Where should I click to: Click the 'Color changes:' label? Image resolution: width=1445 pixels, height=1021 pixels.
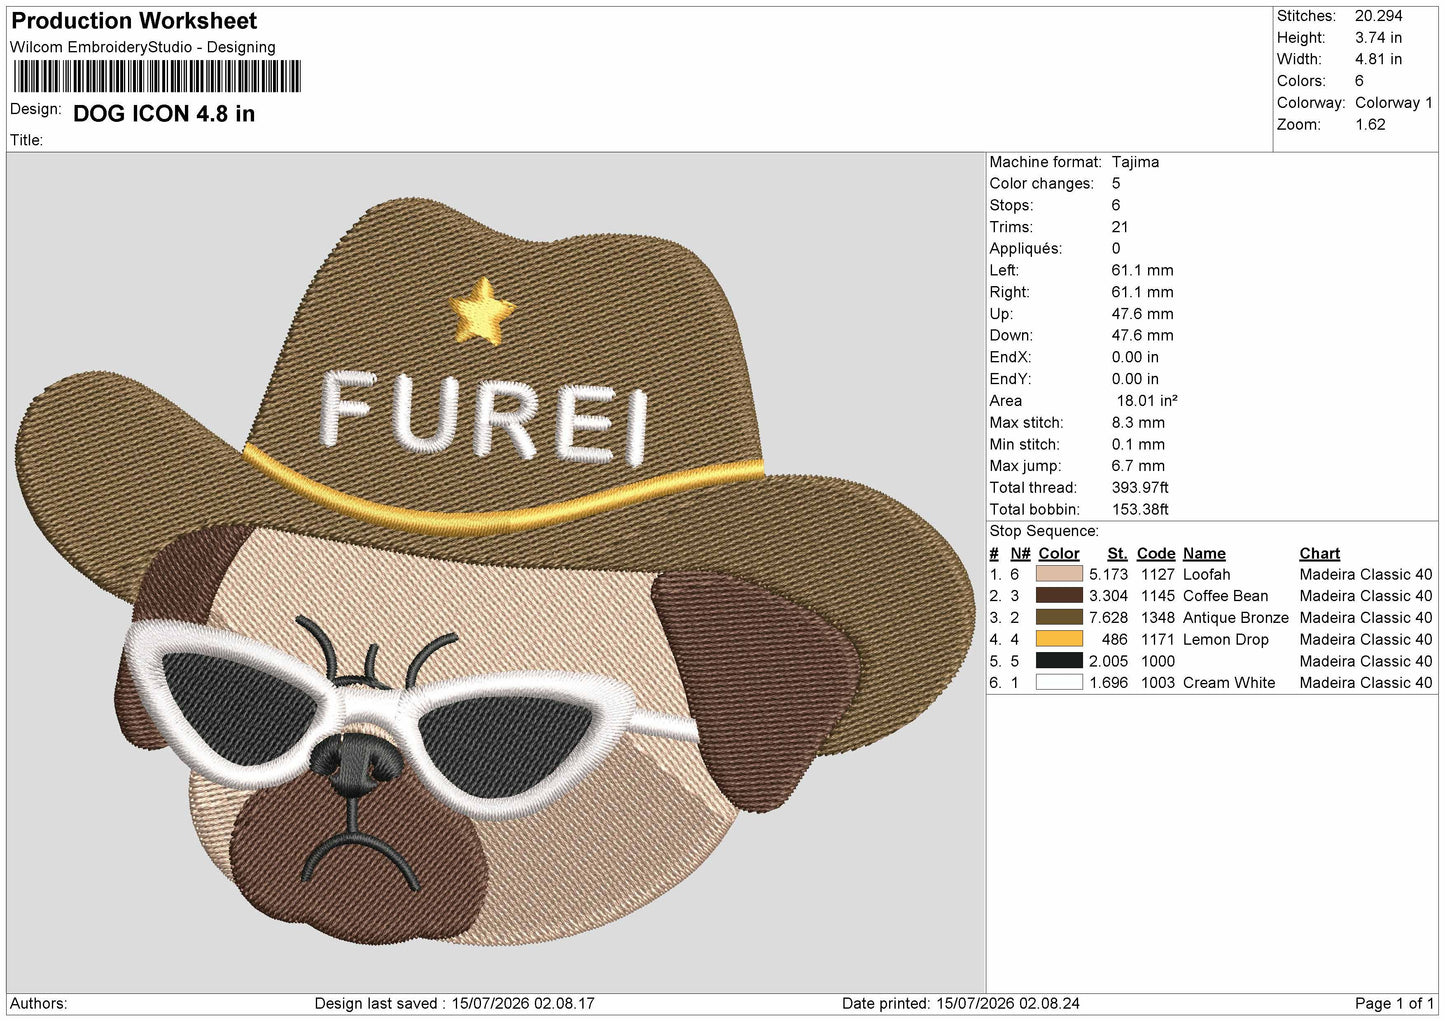(x=1041, y=184)
